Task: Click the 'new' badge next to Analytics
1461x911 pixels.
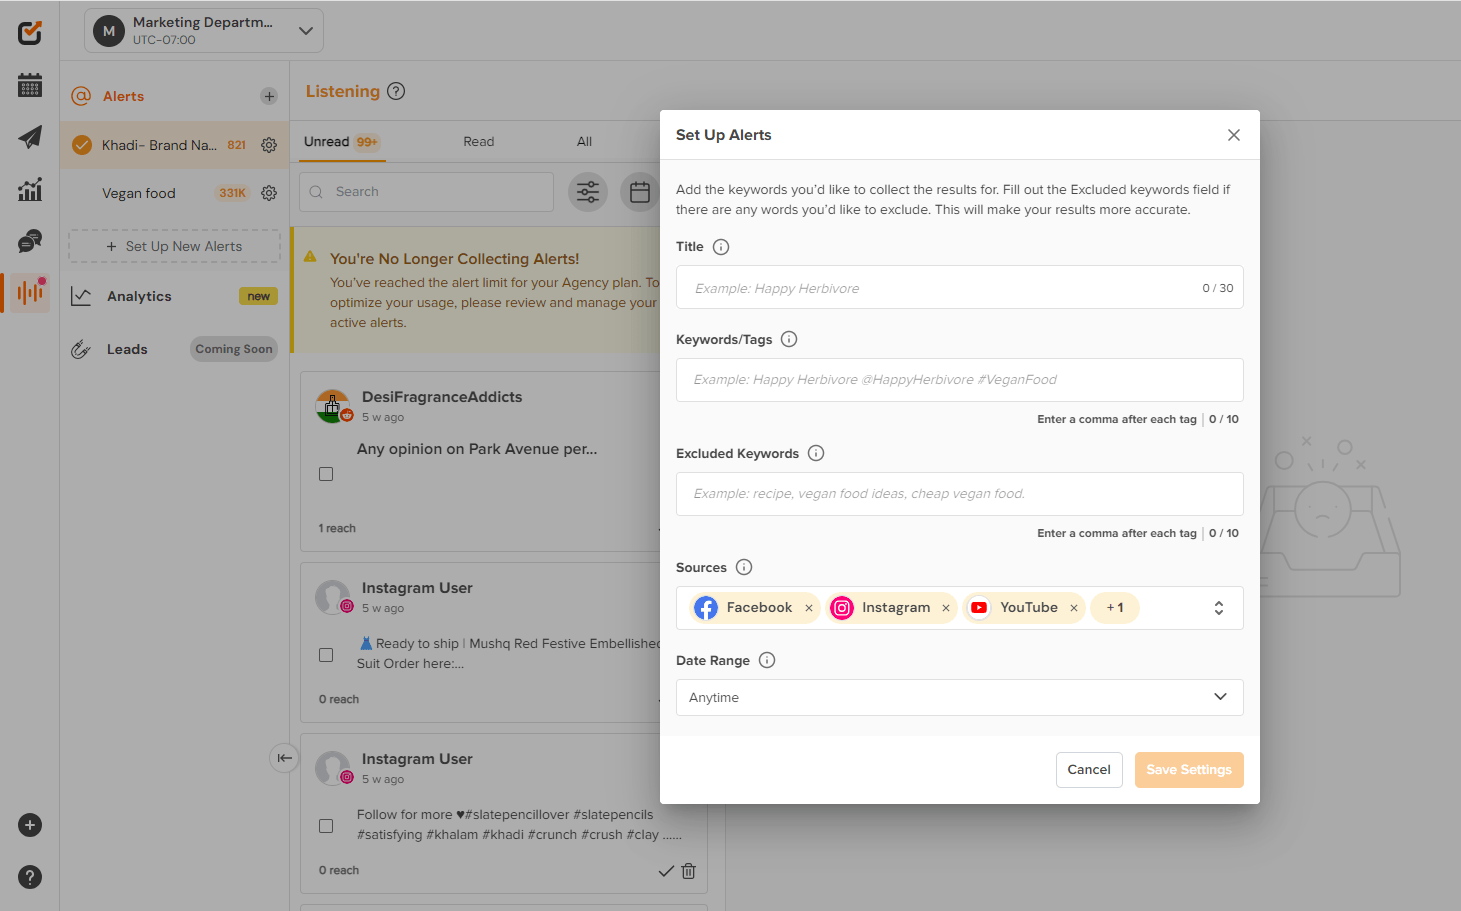Action: point(259,296)
